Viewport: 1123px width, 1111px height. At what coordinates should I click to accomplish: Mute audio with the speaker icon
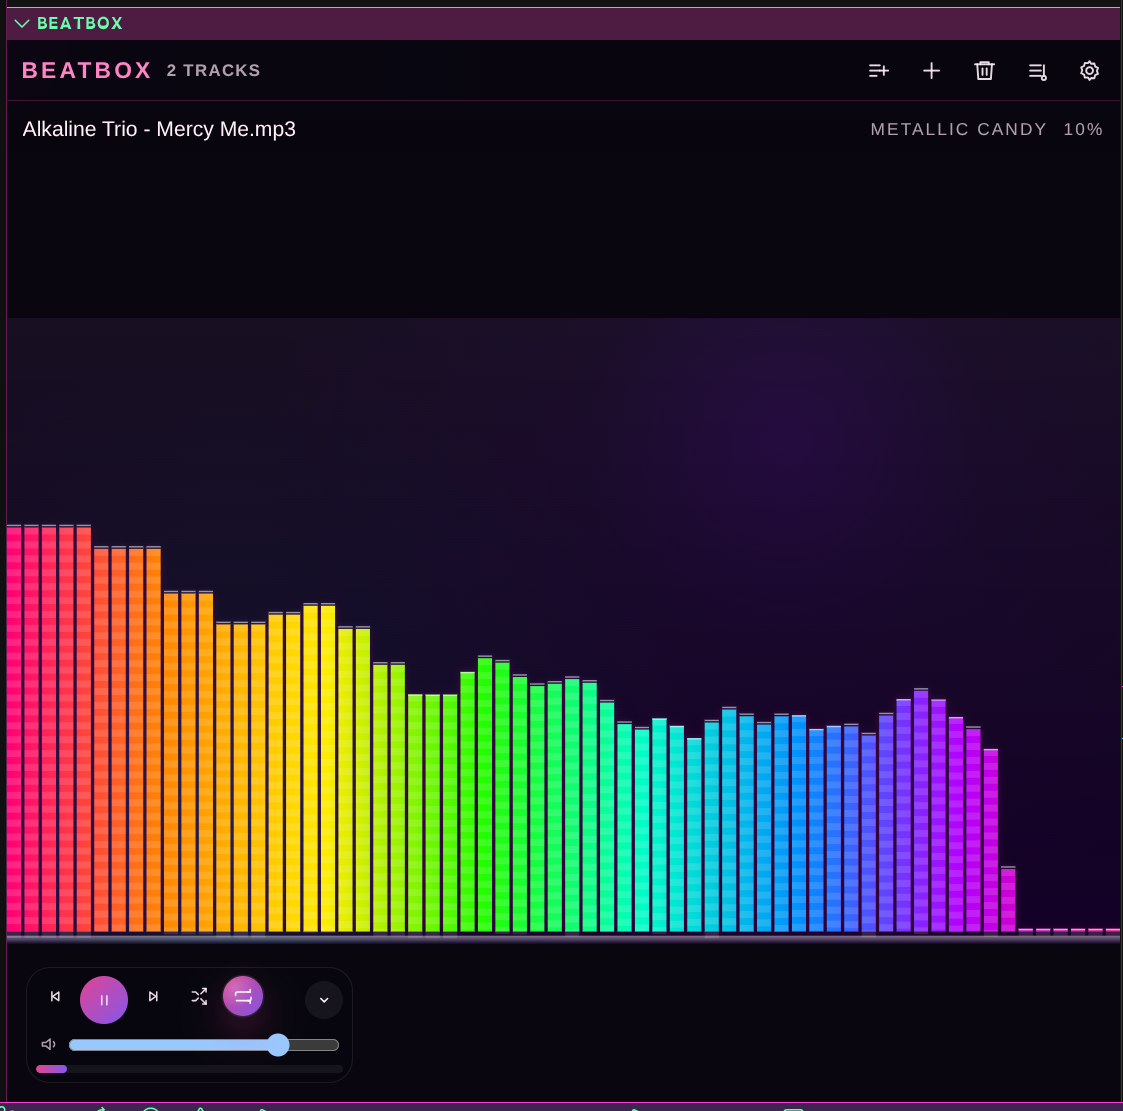(48, 1043)
